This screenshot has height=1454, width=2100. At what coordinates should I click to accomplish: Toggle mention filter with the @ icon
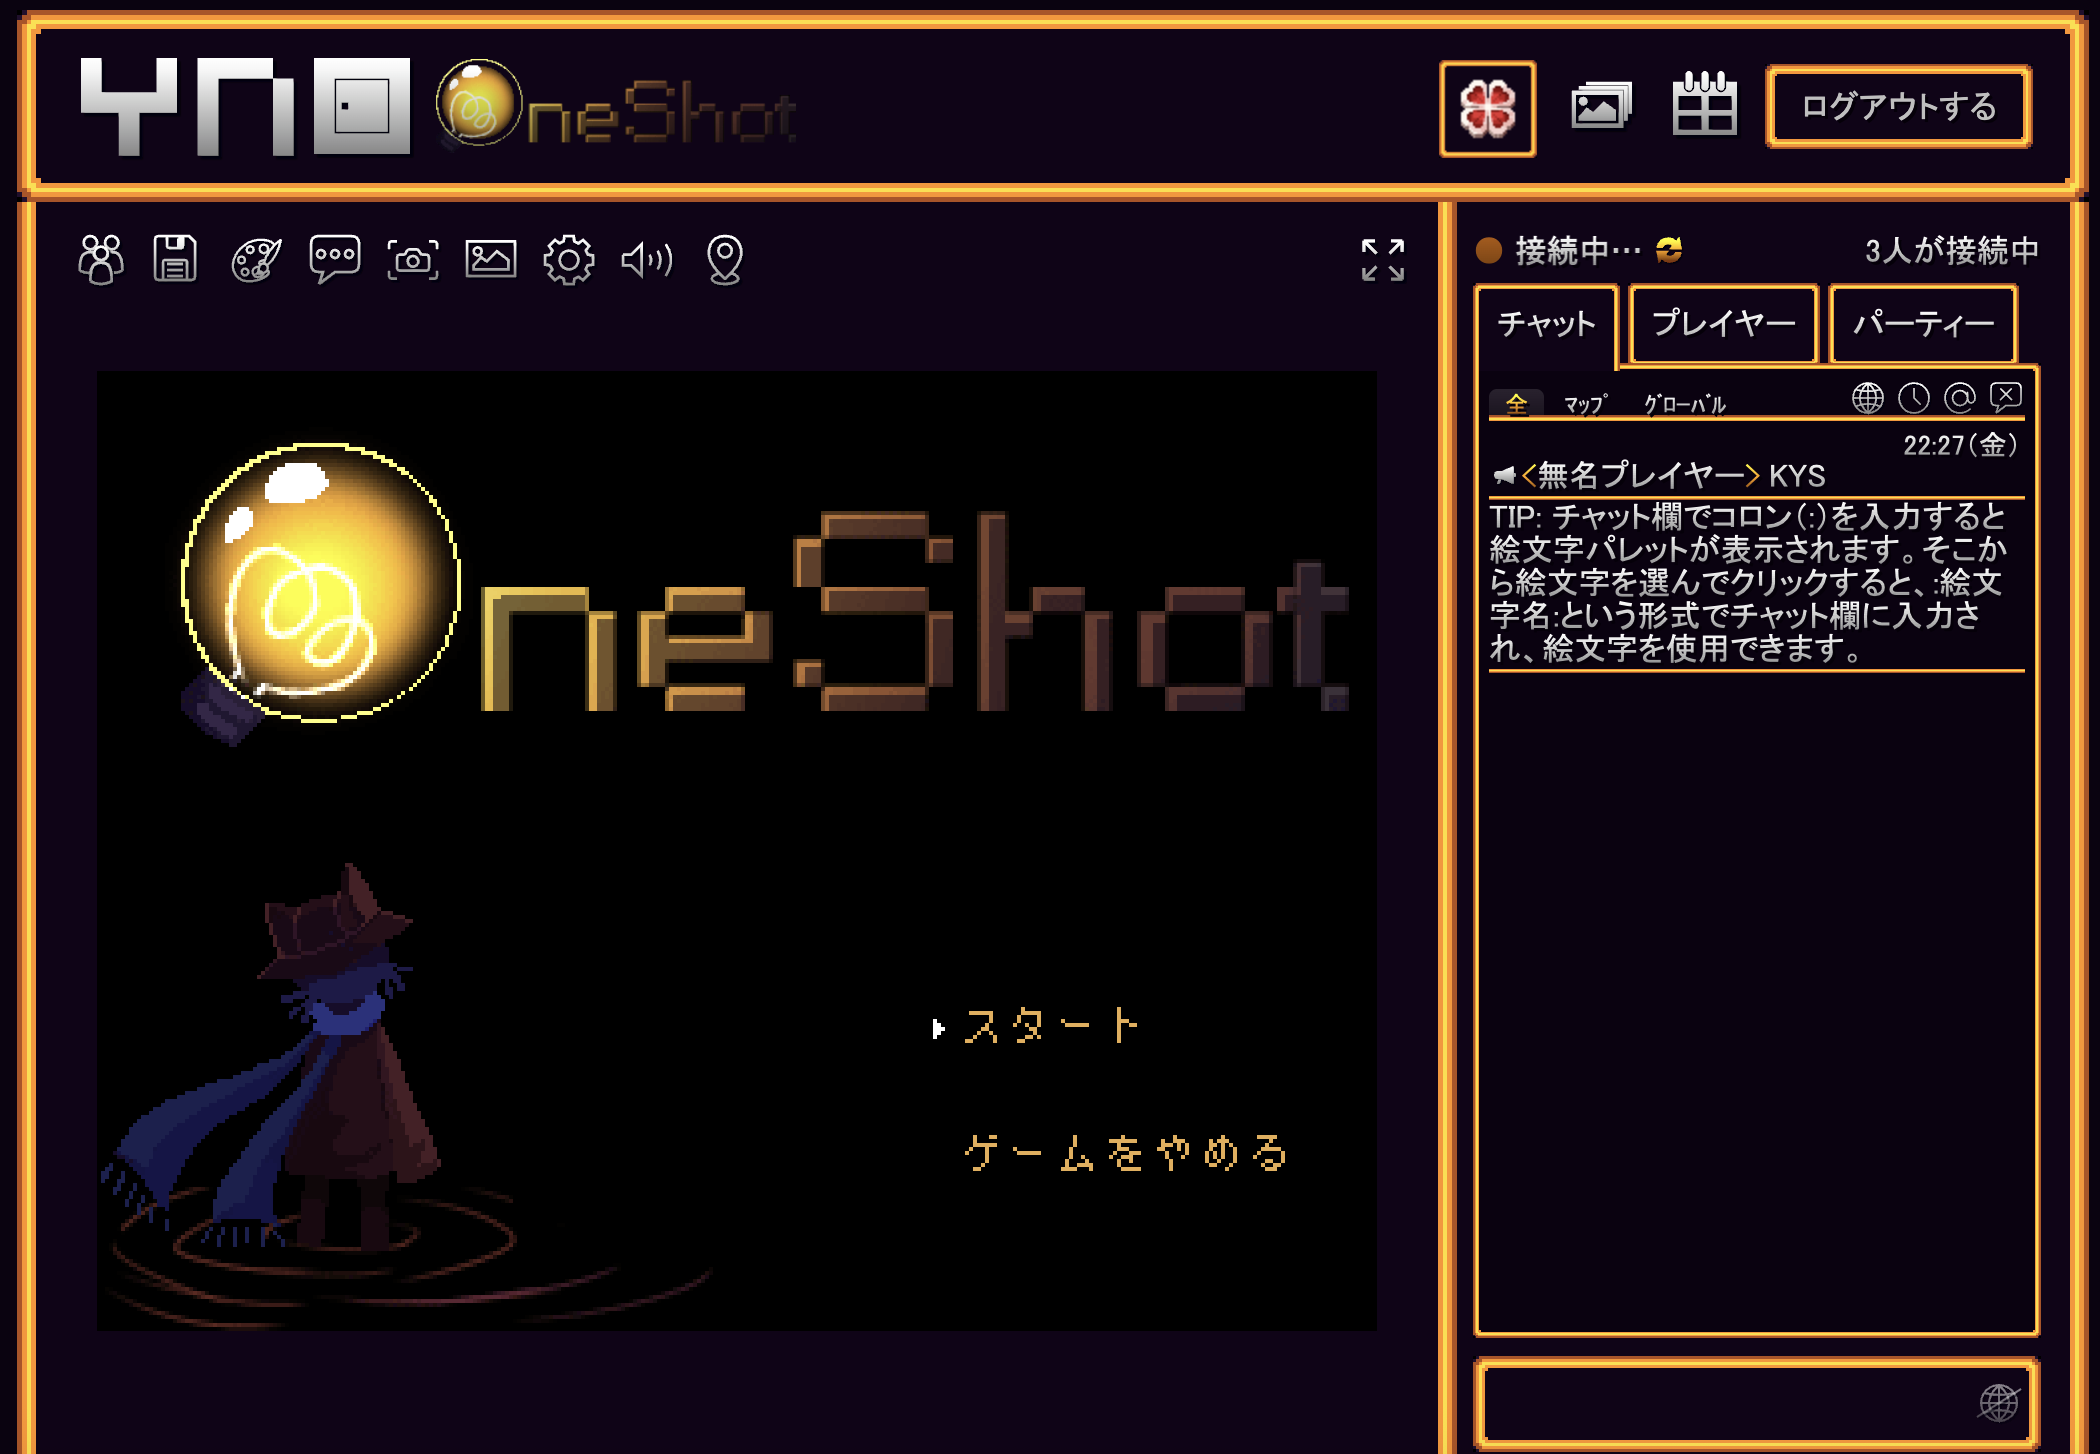click(x=1959, y=398)
